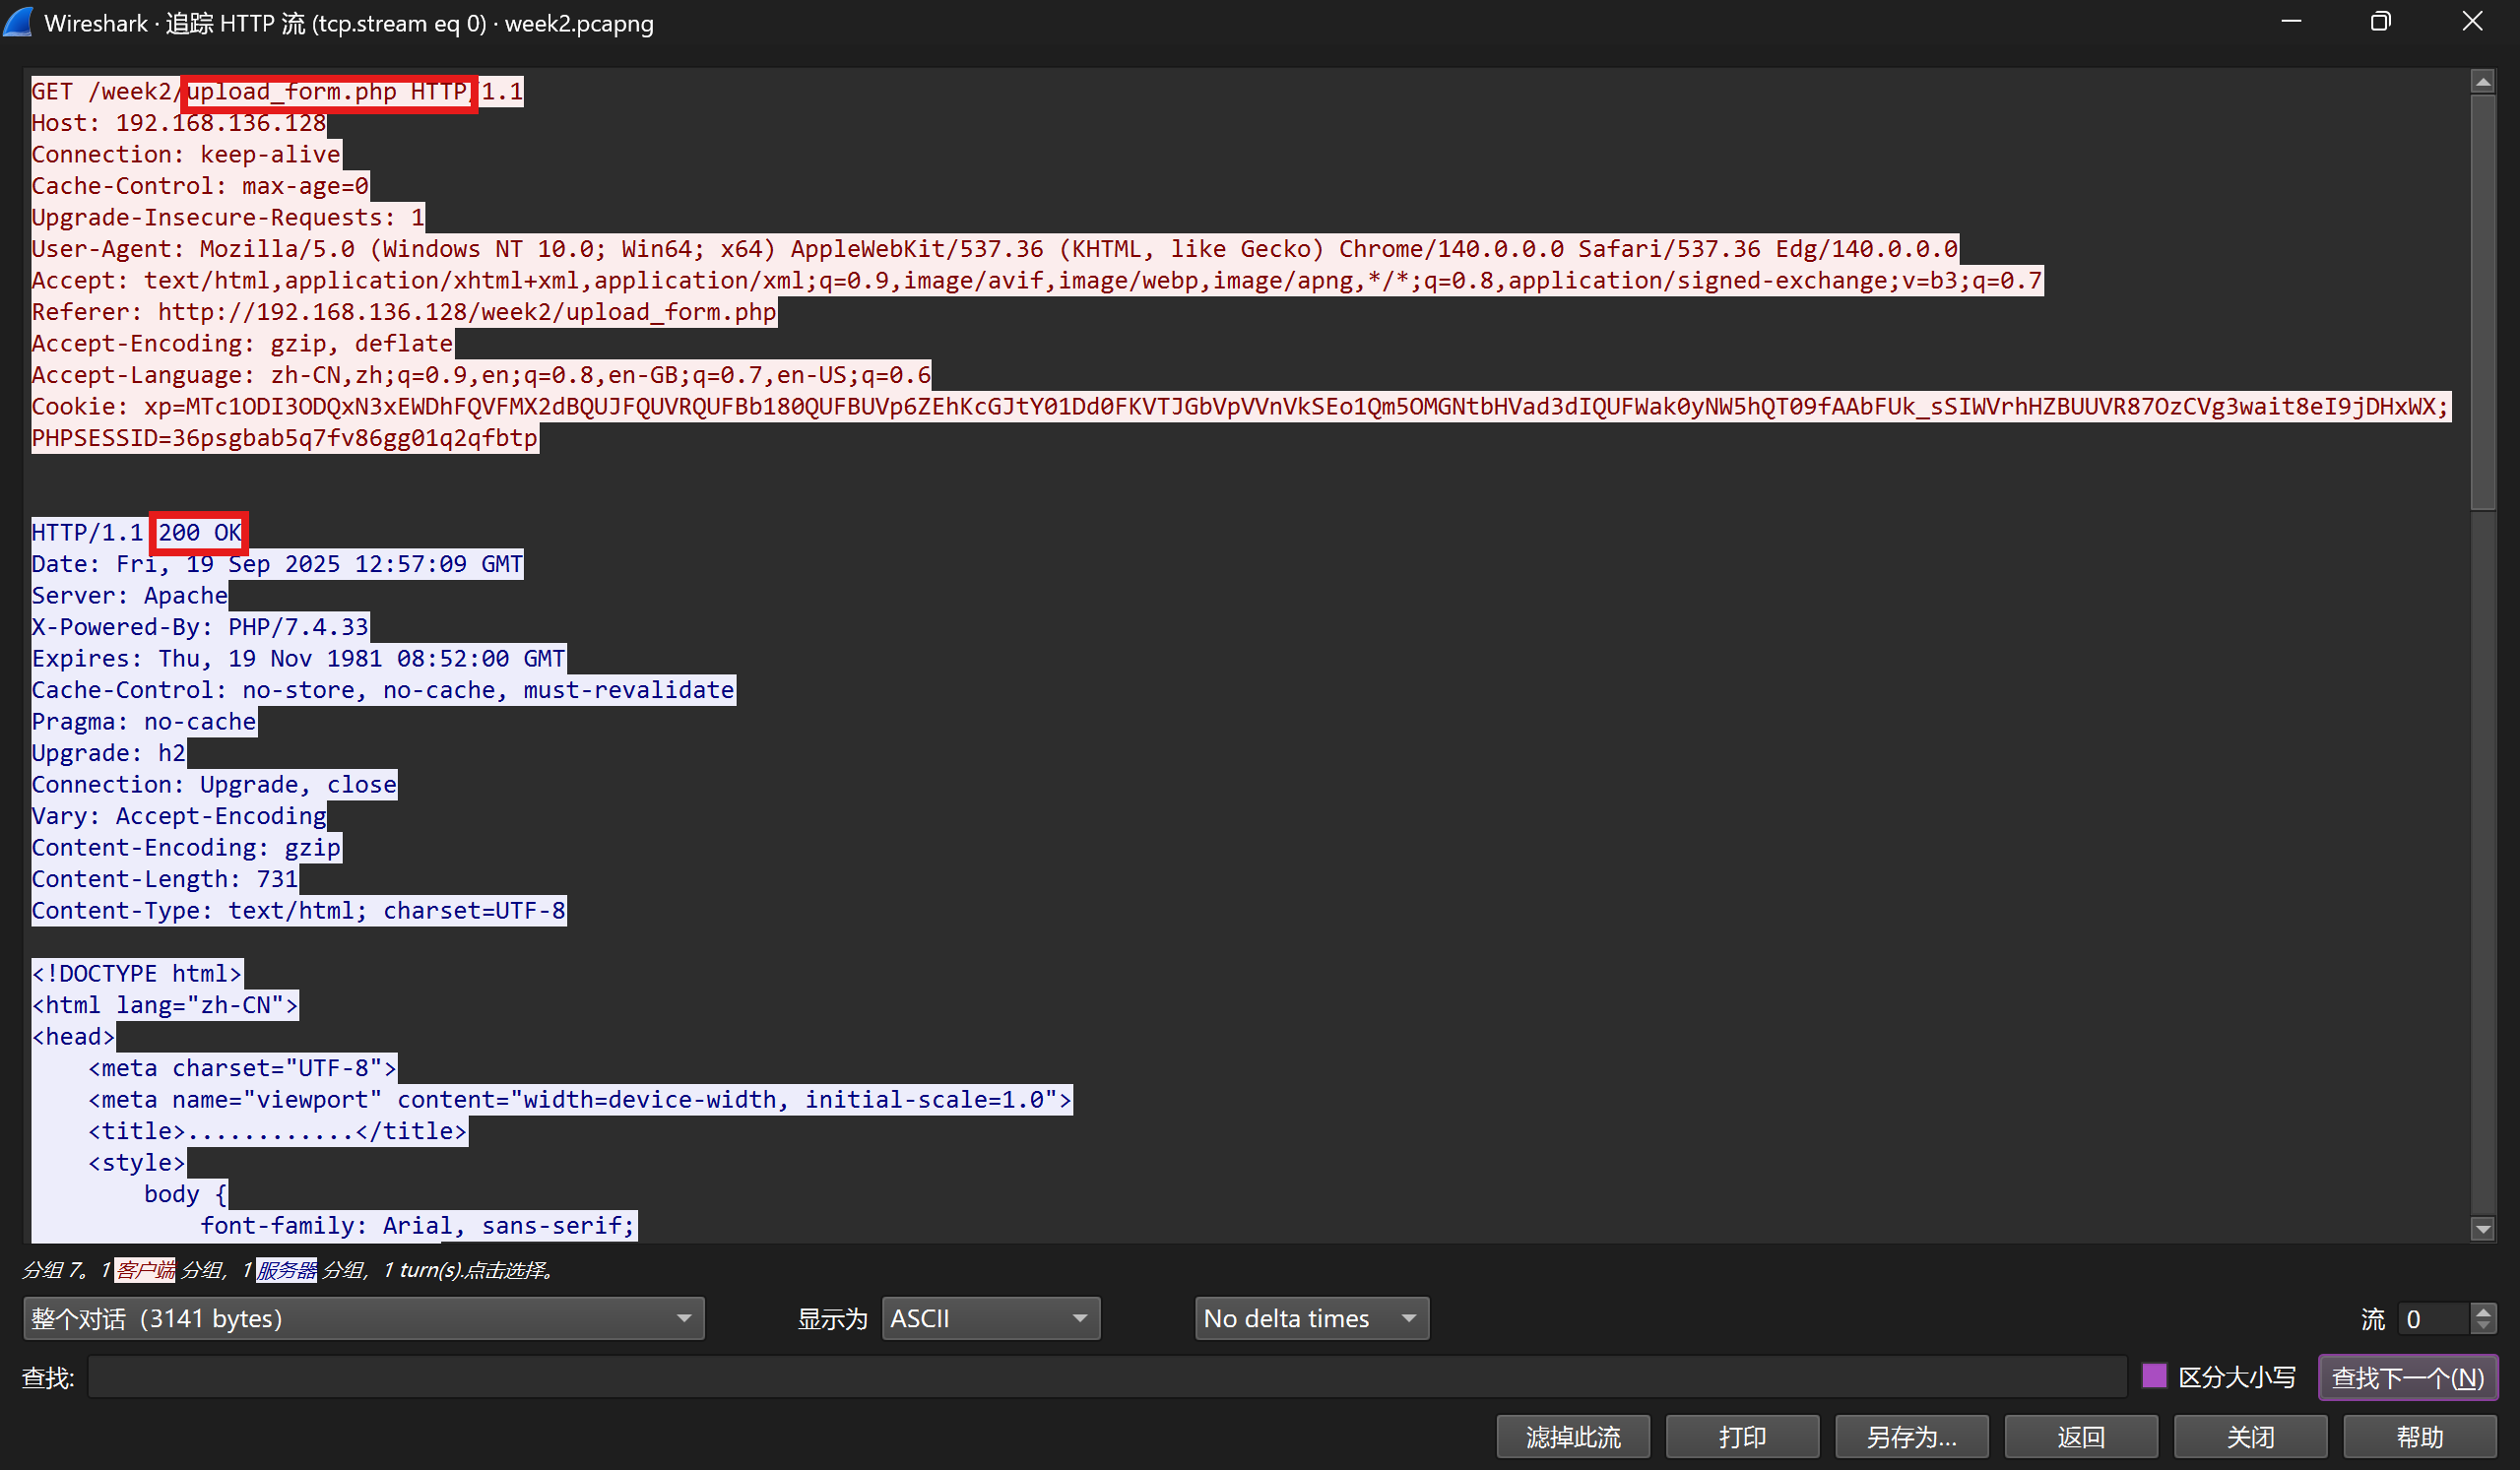This screenshot has width=2520, height=1470.
Task: Expand the No delta times dropdown
Action: point(1312,1318)
